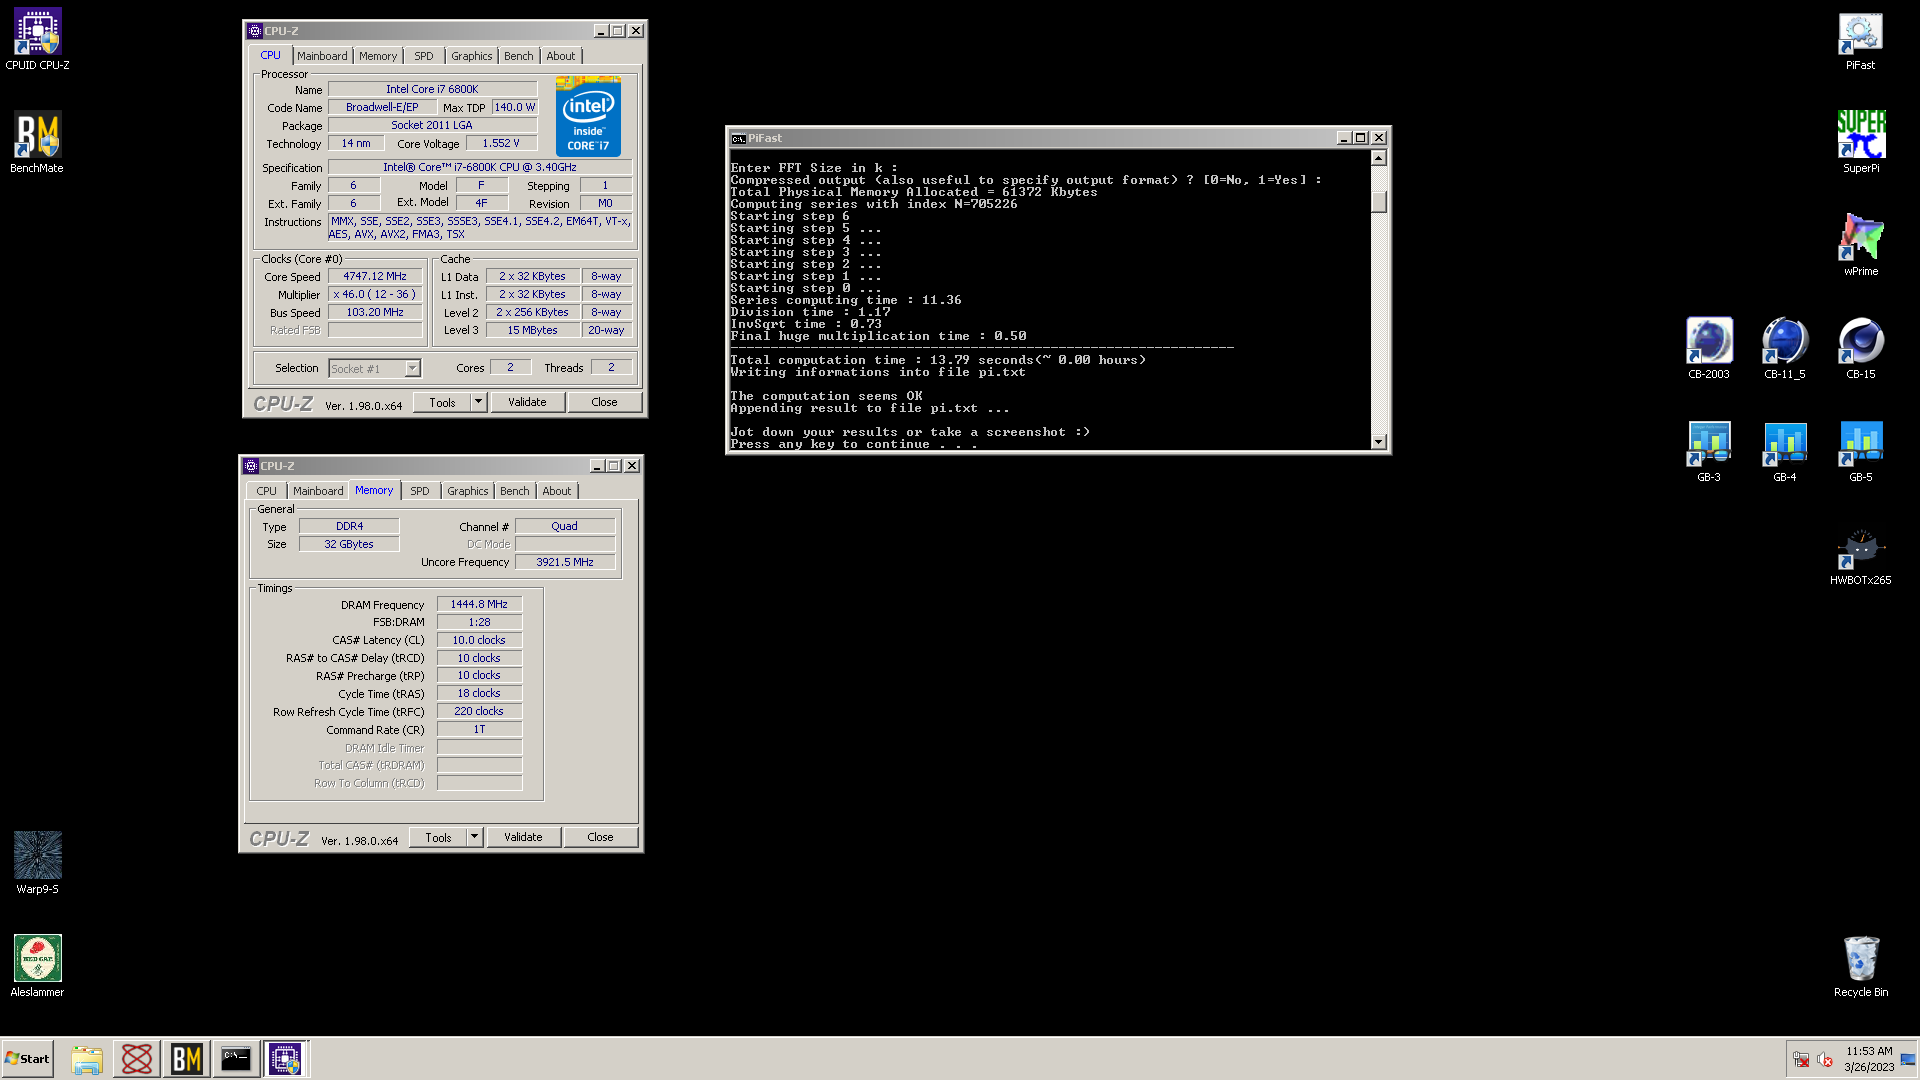Click the network tray icon
This screenshot has width=1920, height=1080.
(x=1801, y=1060)
